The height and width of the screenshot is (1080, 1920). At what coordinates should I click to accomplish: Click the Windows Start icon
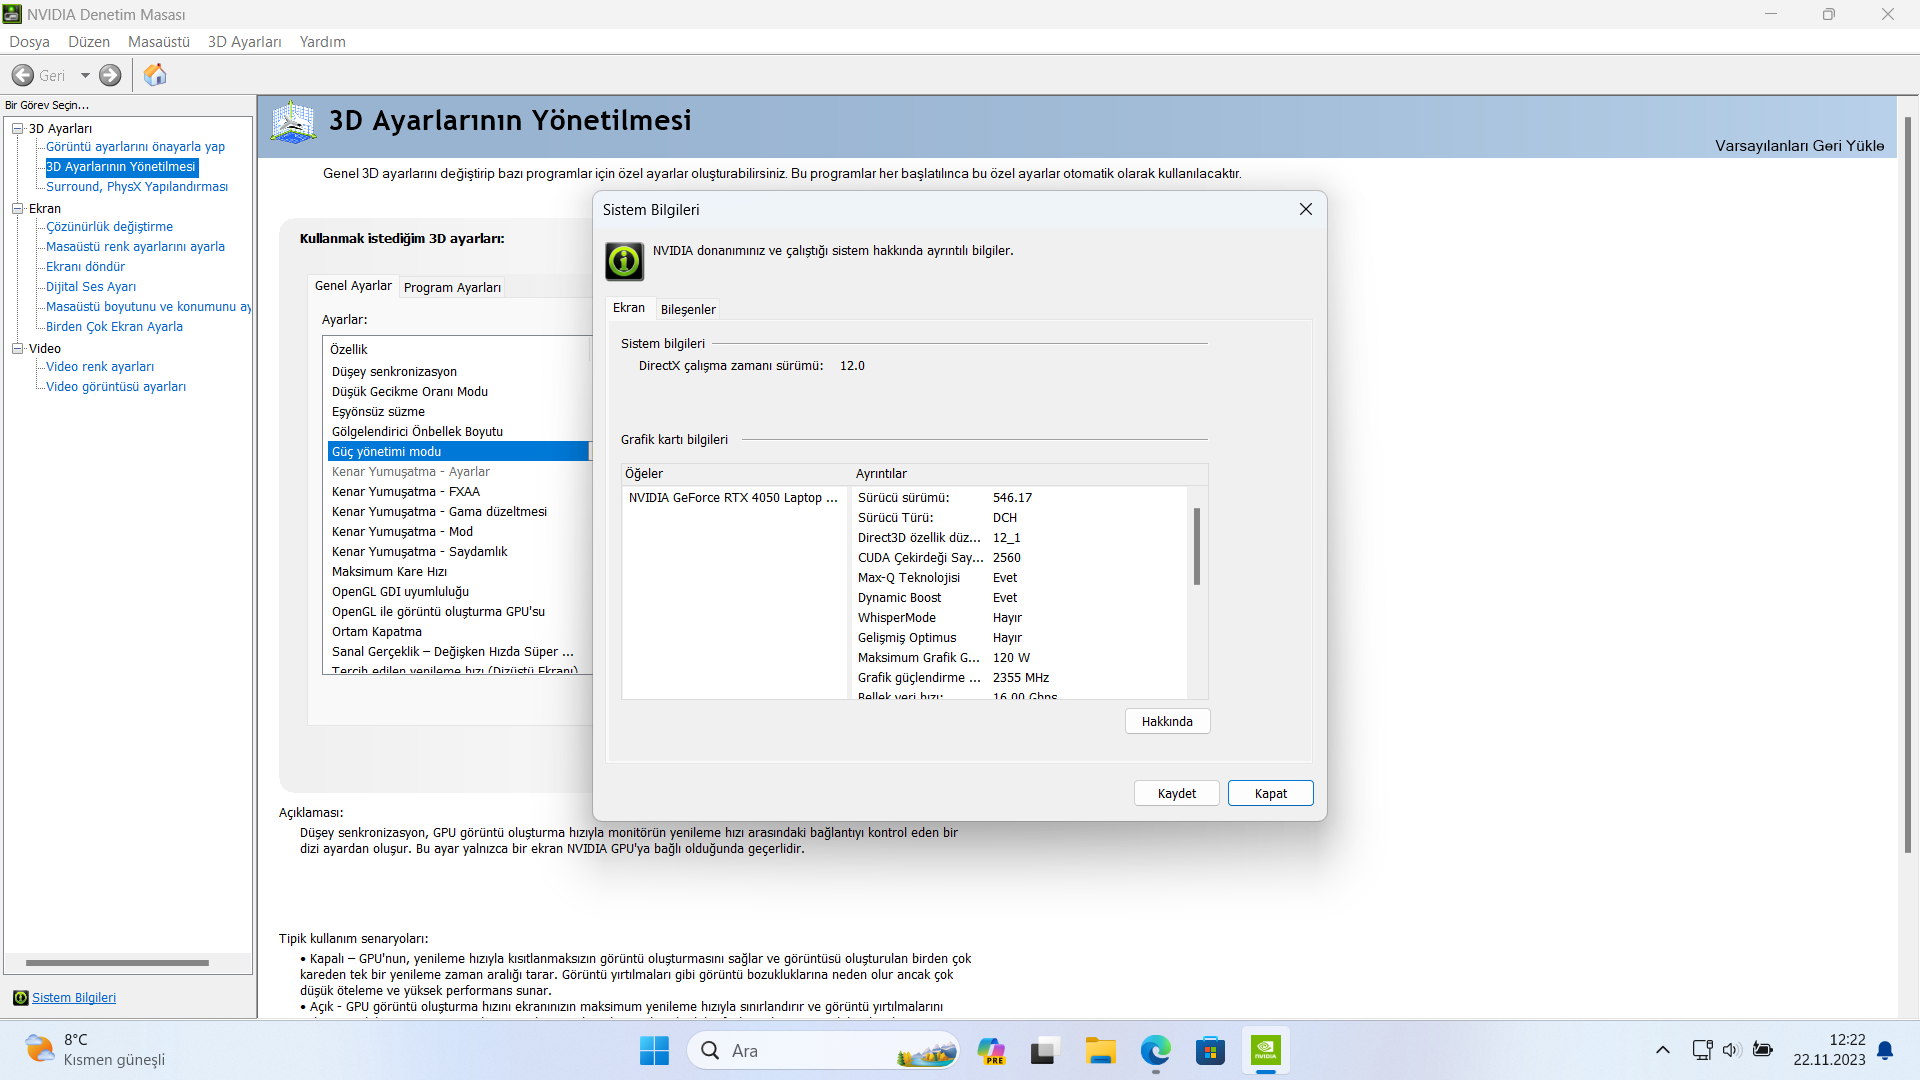pos(654,1051)
